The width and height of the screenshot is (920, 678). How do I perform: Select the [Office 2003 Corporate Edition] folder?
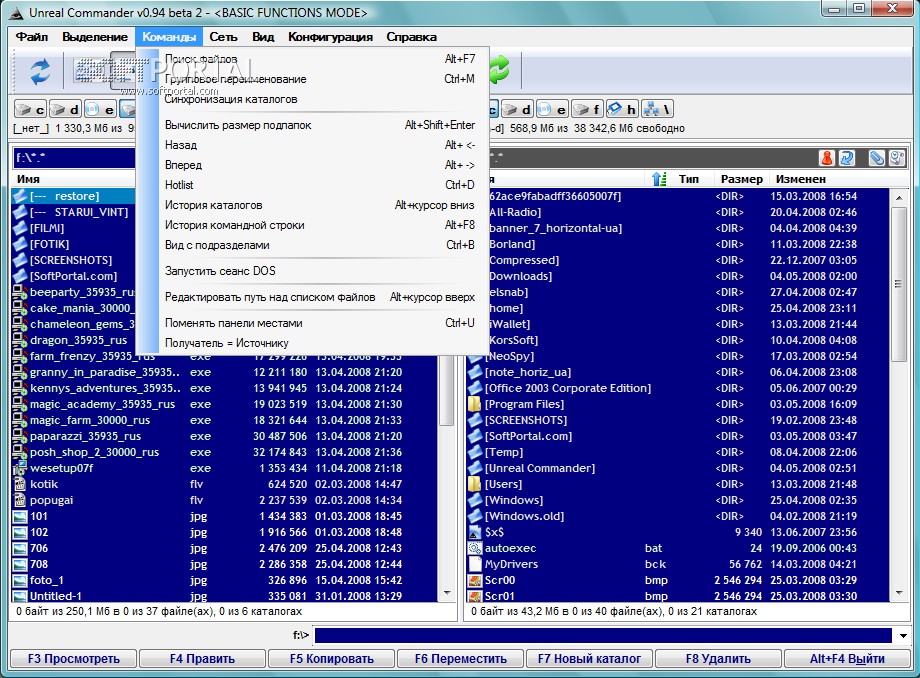pos(678,388)
